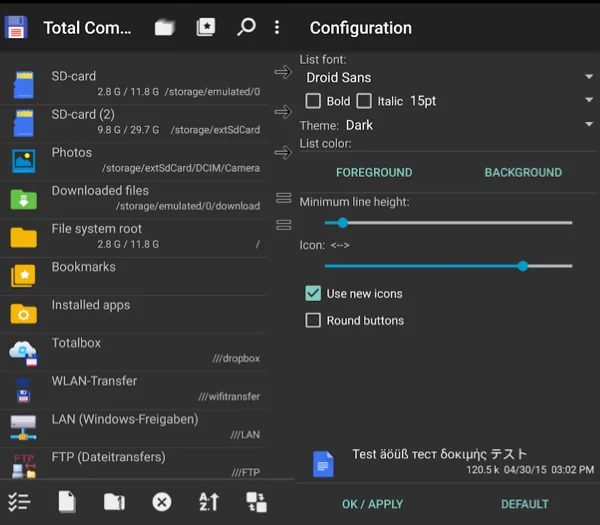
Task: Click the Photos picture icon
Action: coord(24,161)
